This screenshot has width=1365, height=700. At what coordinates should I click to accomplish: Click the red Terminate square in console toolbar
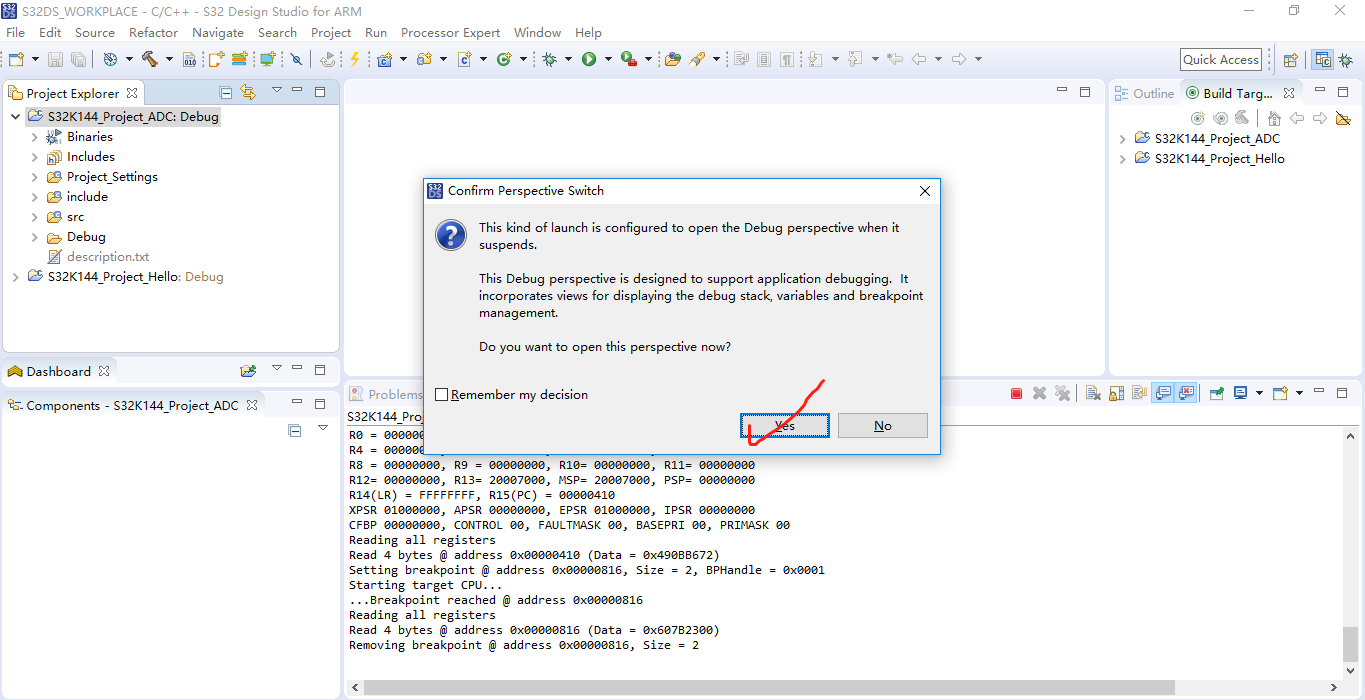click(x=1016, y=394)
